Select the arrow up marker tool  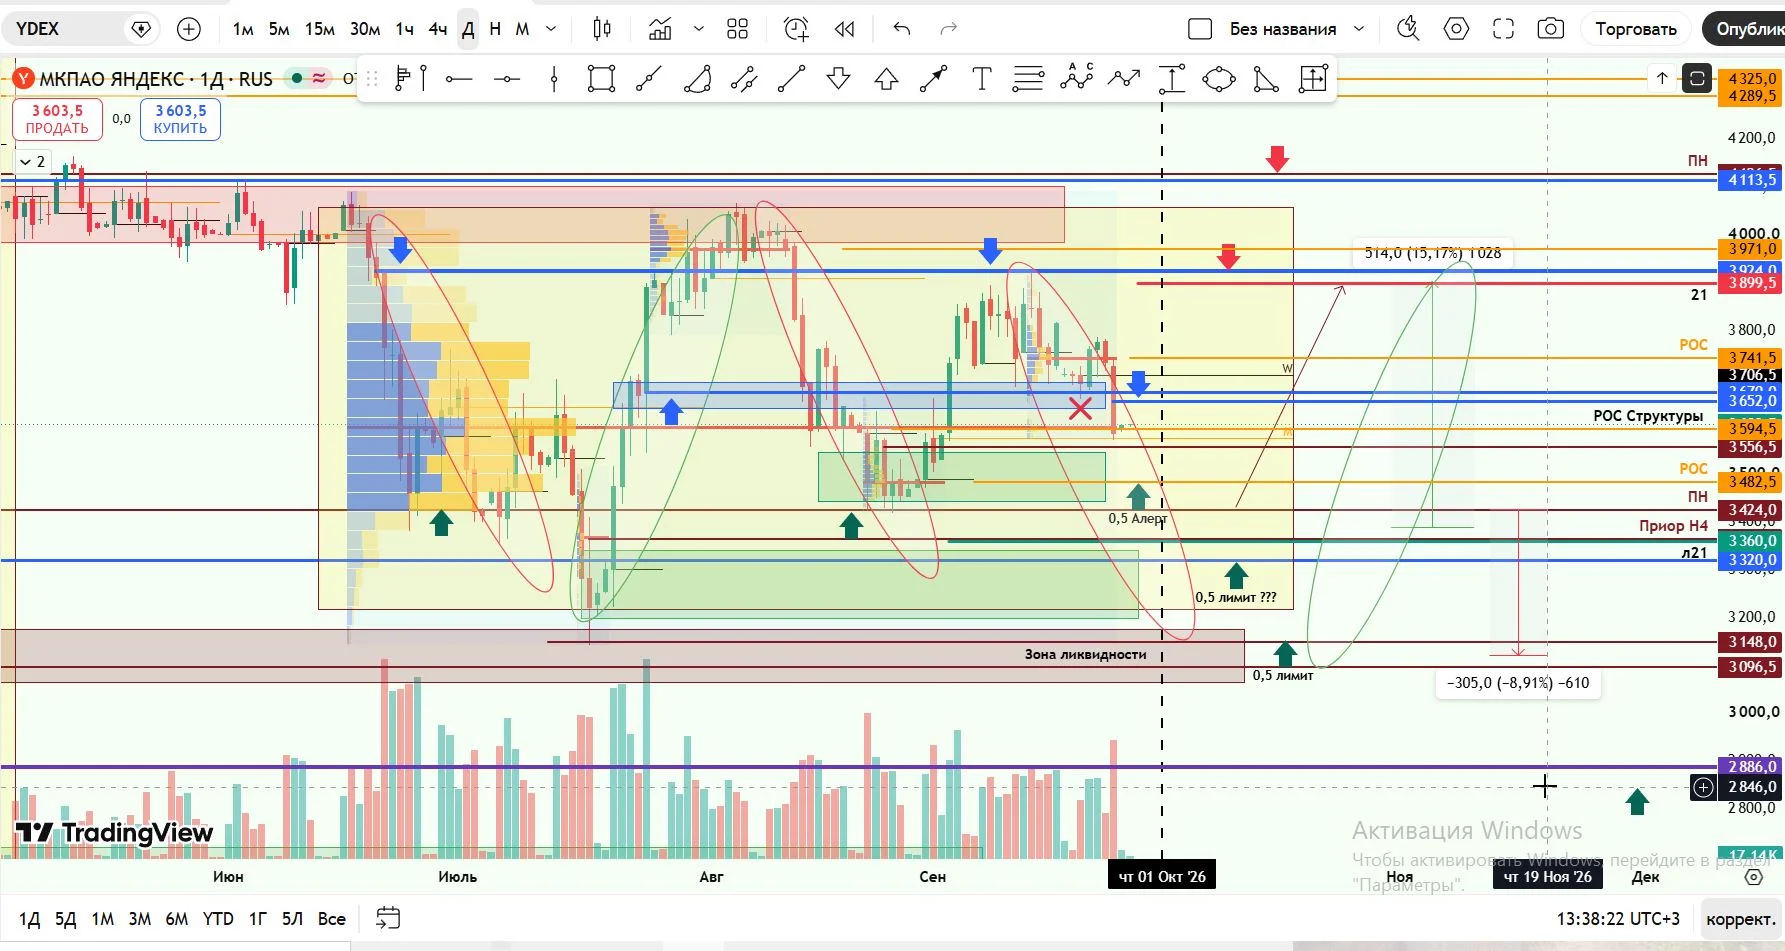coord(887,78)
